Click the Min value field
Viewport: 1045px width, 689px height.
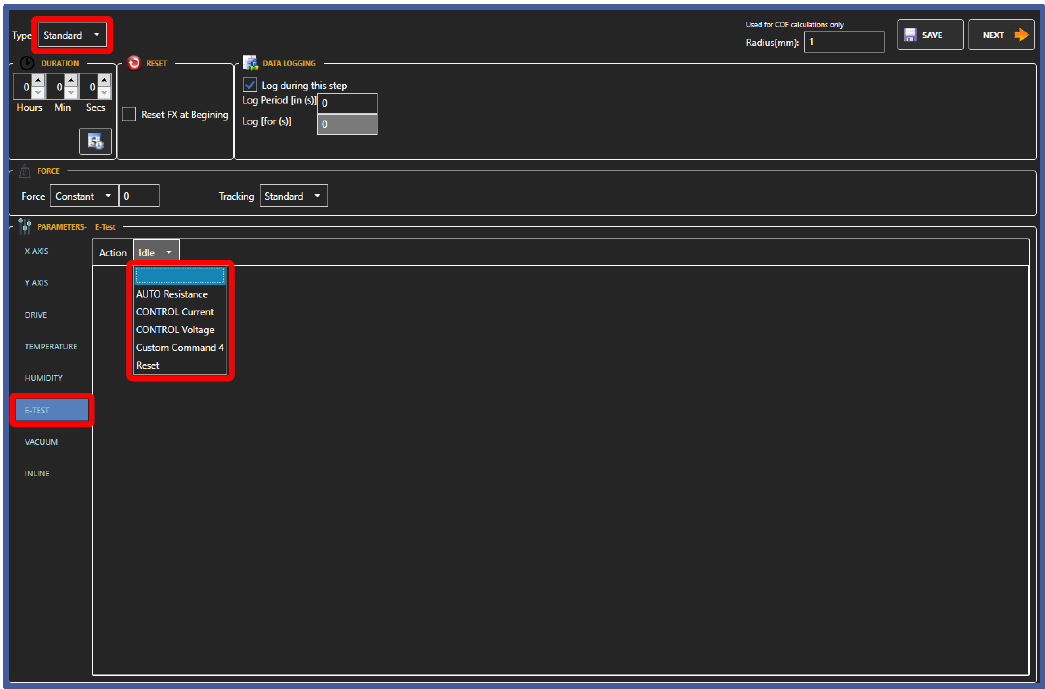[57, 87]
